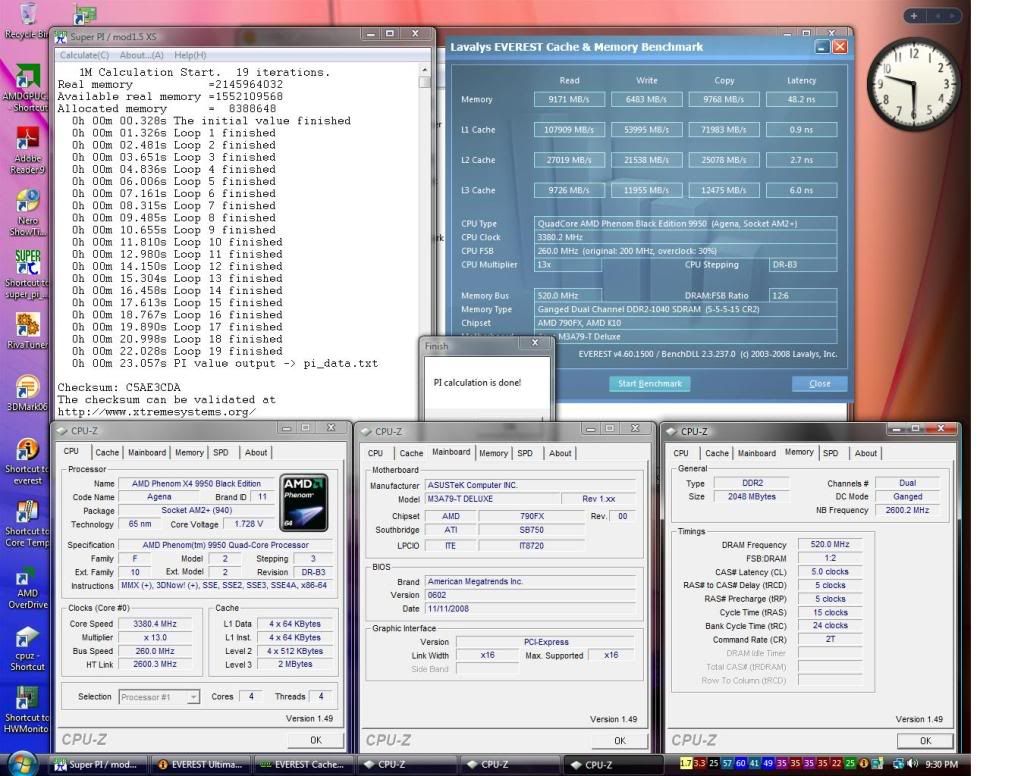This screenshot has width=1024, height=776.
Task: Launch the super_pi shortcut on desktop
Action: coord(27,274)
